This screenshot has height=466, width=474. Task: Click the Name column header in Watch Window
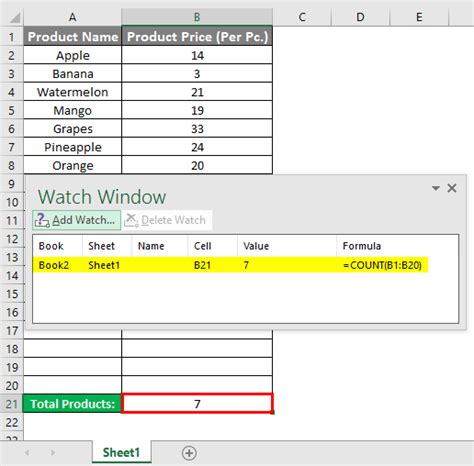[x=160, y=246]
